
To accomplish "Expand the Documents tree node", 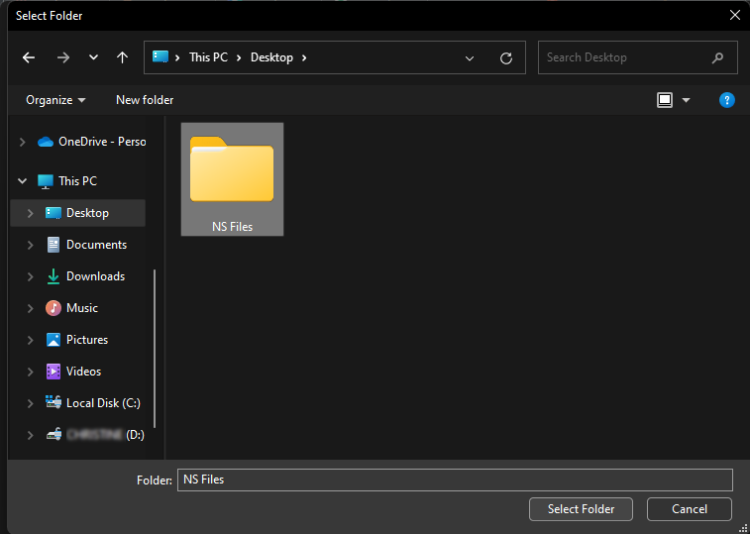I will pos(30,245).
